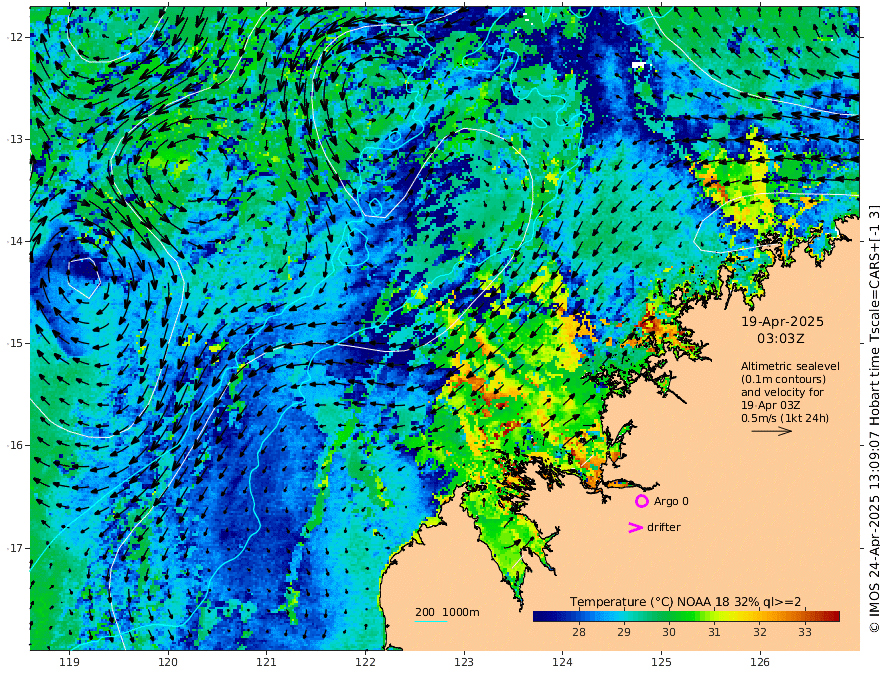Click the cyan 200 1000m depth line
Viewport: 880px width, 680px height.
(430, 621)
